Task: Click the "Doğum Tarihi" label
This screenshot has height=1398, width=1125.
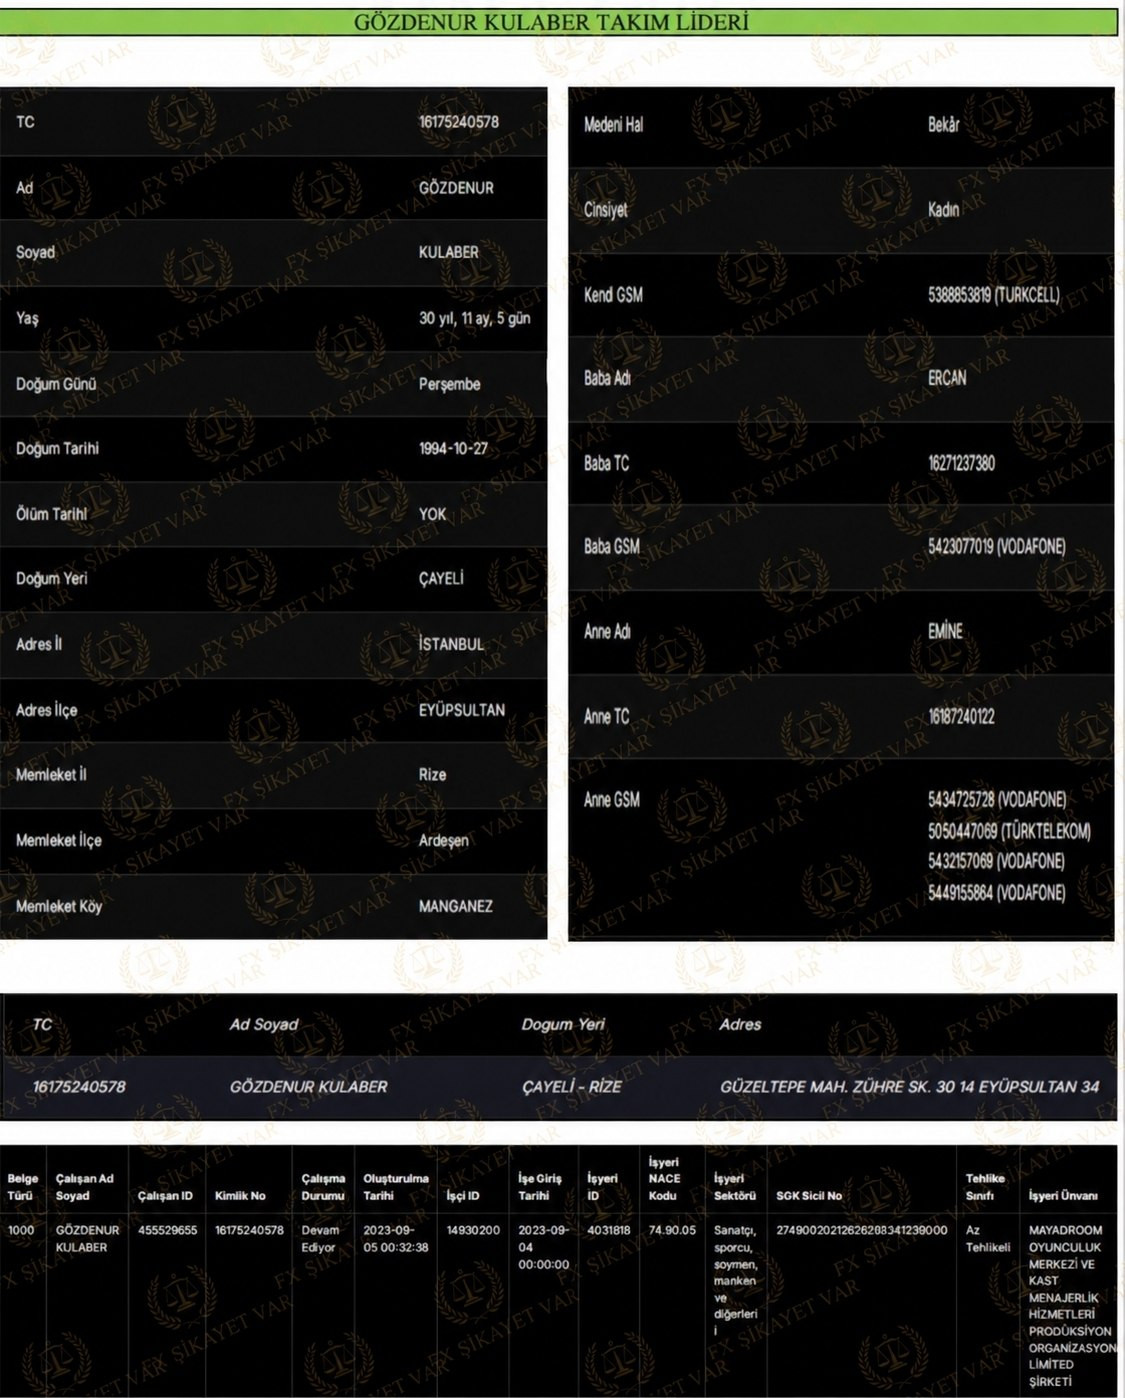Action: point(57,448)
